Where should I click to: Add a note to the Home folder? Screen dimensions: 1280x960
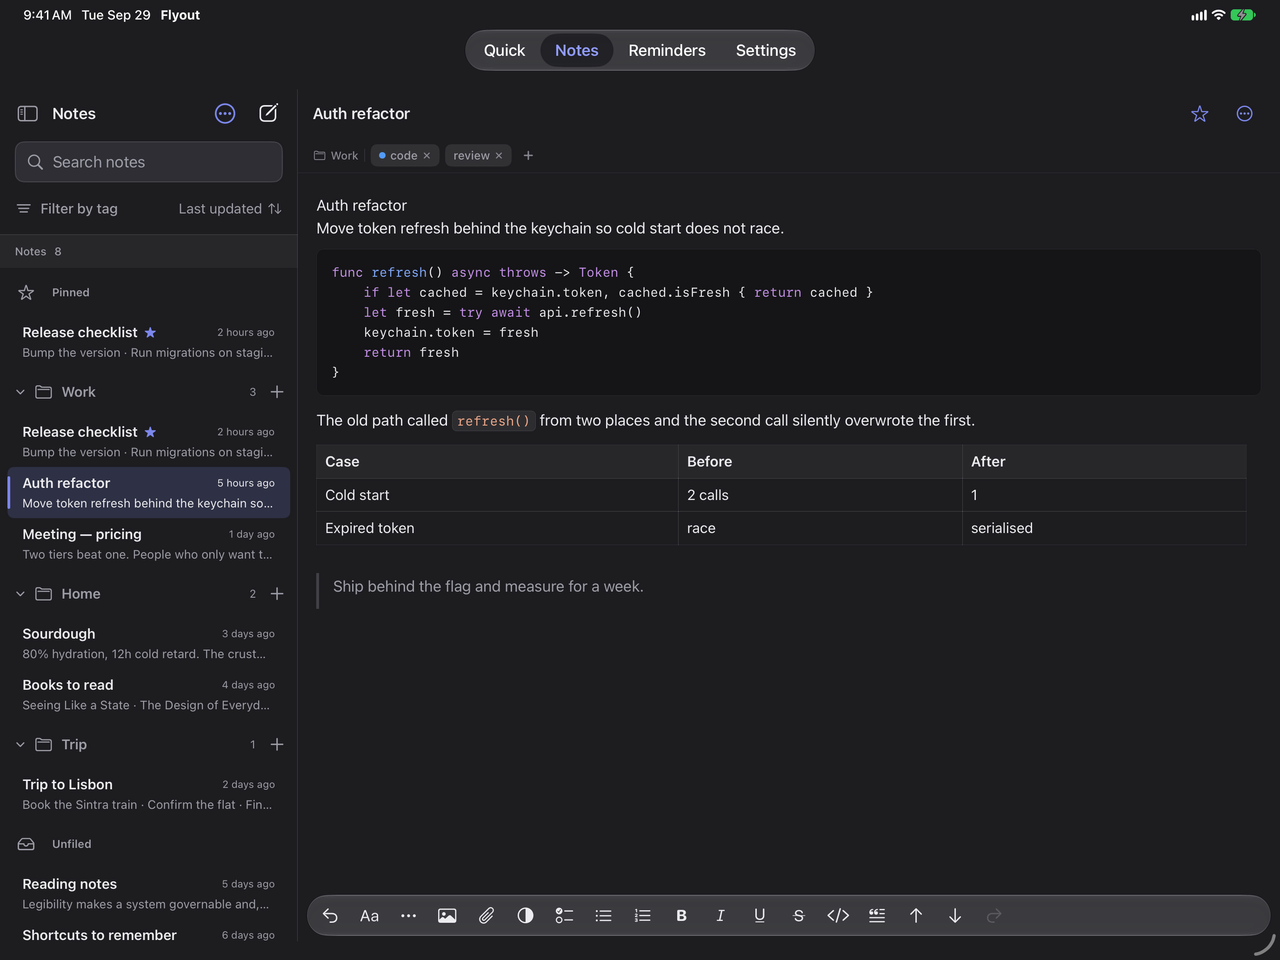(x=277, y=594)
